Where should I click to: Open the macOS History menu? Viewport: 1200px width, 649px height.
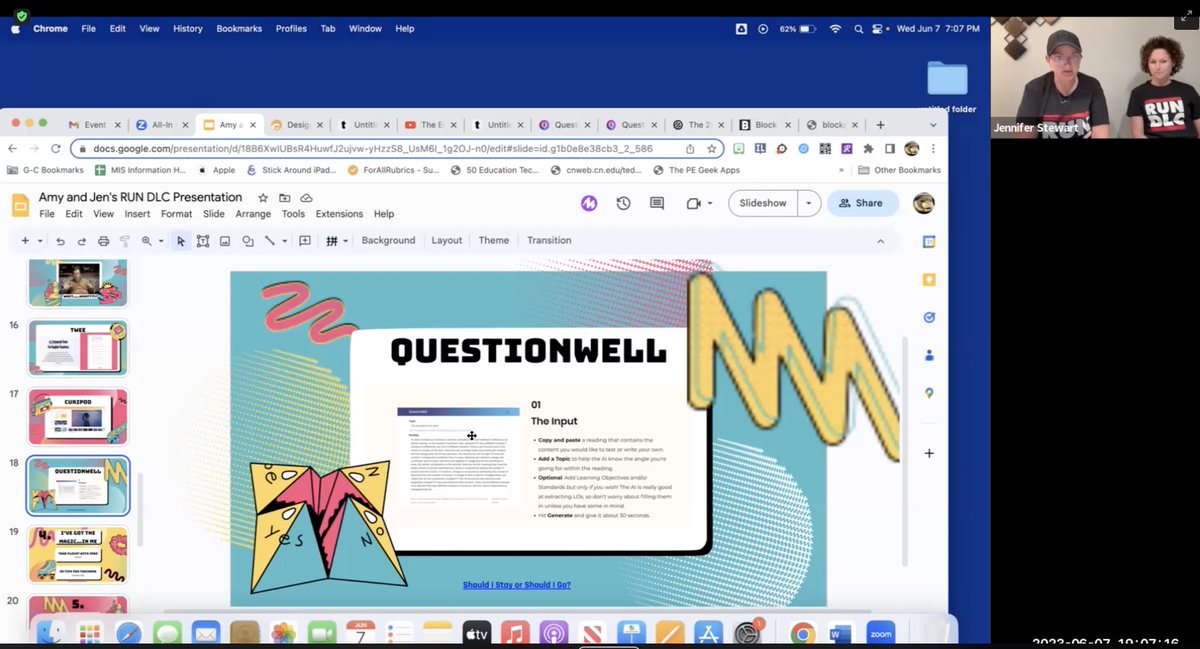click(187, 29)
